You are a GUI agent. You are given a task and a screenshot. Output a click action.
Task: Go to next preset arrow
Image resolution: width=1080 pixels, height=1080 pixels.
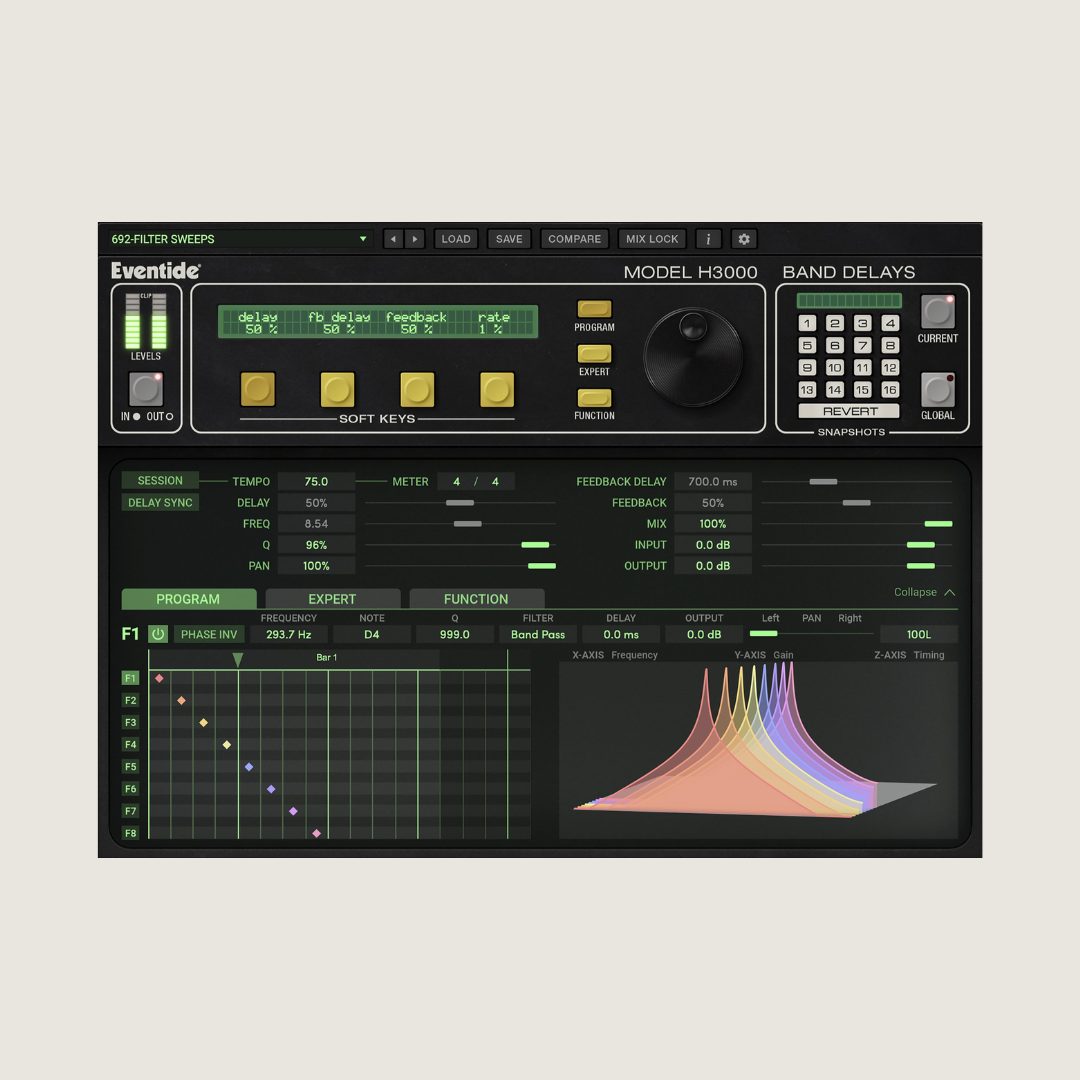[x=415, y=239]
